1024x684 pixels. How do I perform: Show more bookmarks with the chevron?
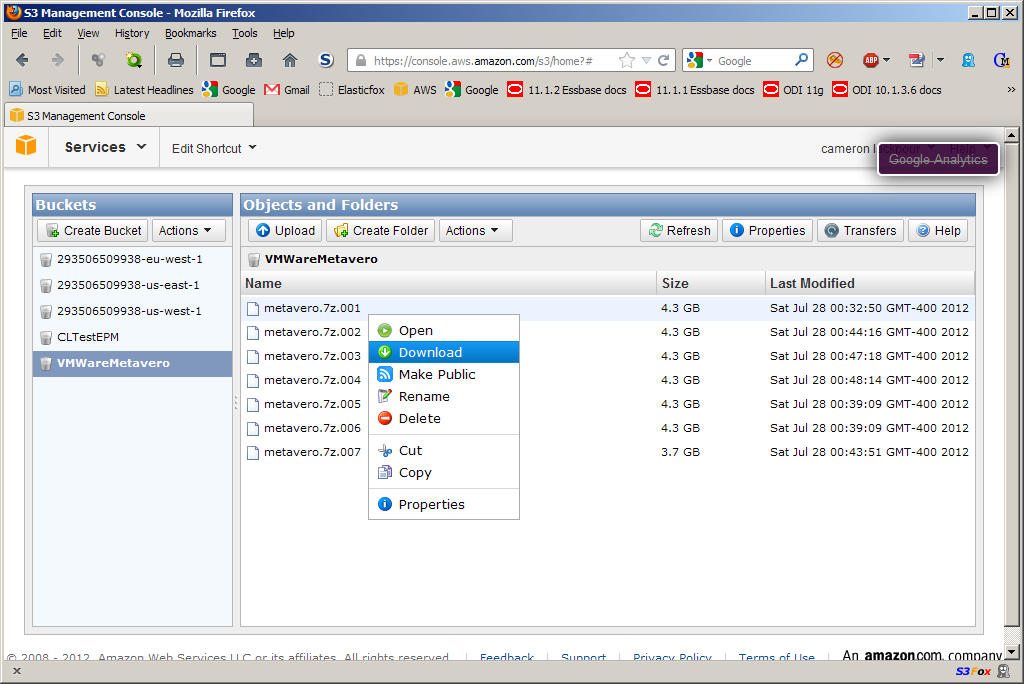click(1011, 90)
